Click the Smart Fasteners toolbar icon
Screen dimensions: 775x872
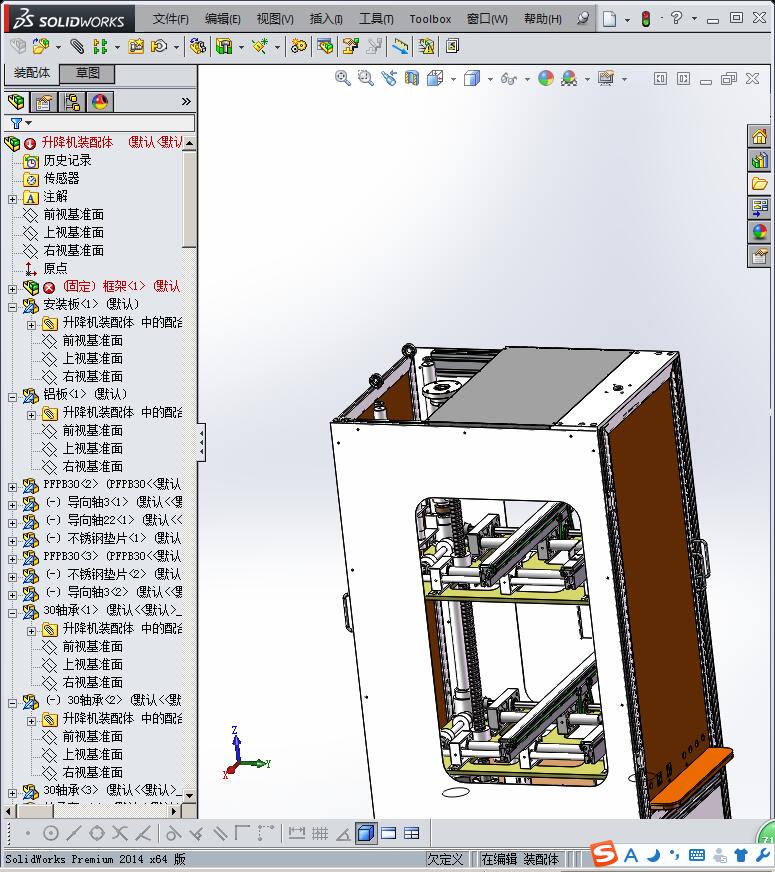coord(136,46)
